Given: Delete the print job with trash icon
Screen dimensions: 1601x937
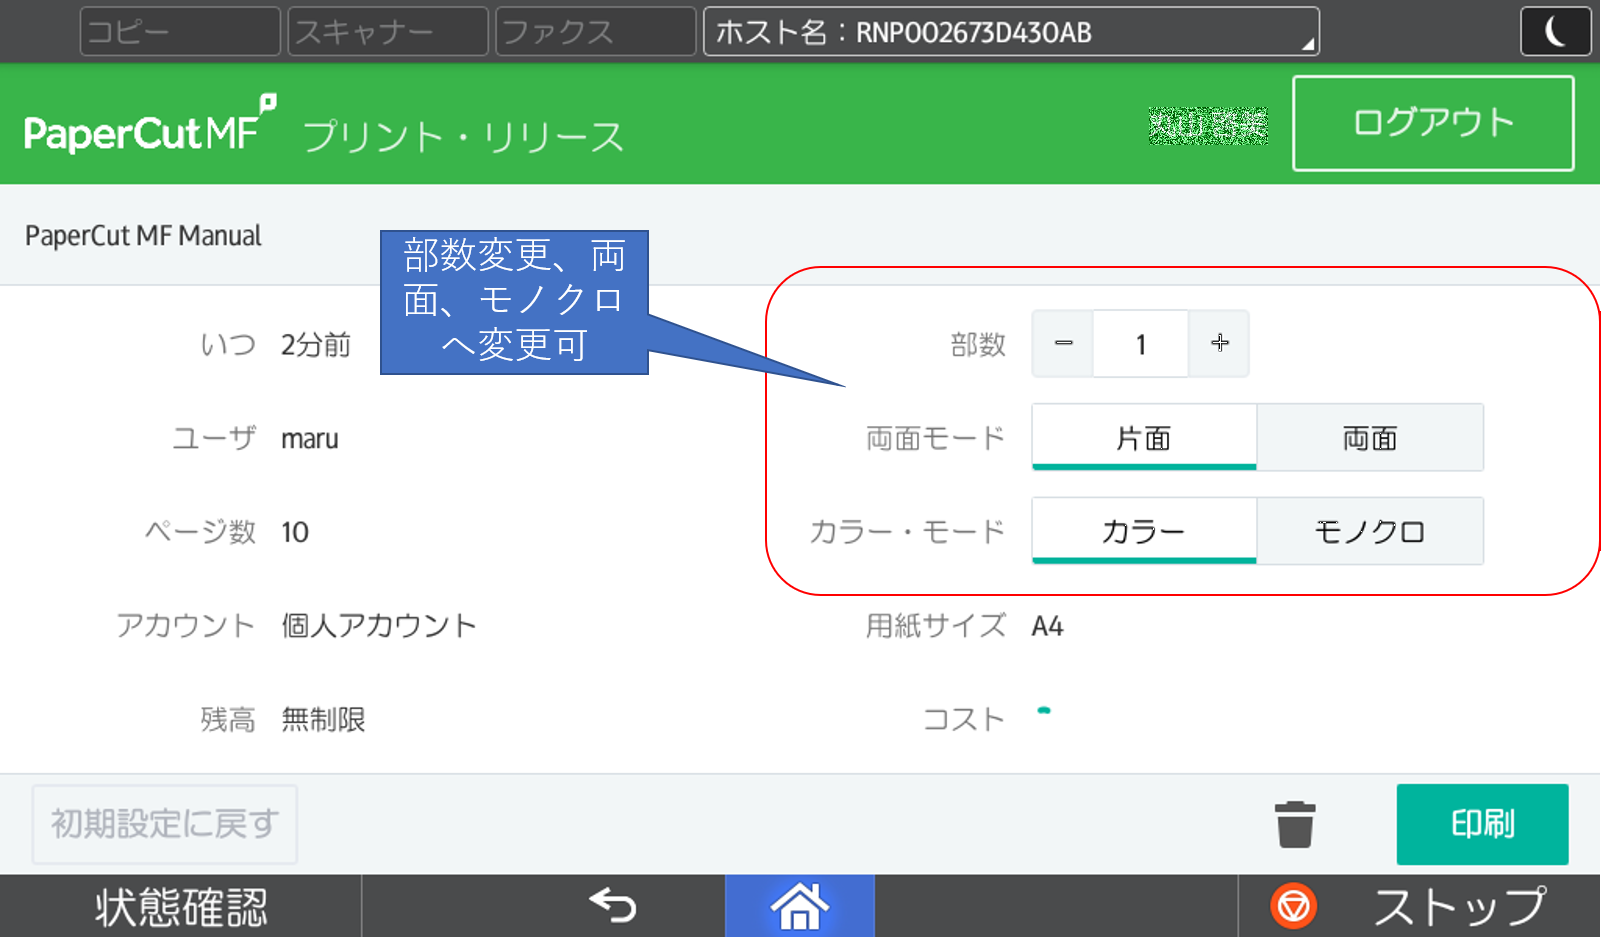Looking at the screenshot, I should [x=1295, y=824].
